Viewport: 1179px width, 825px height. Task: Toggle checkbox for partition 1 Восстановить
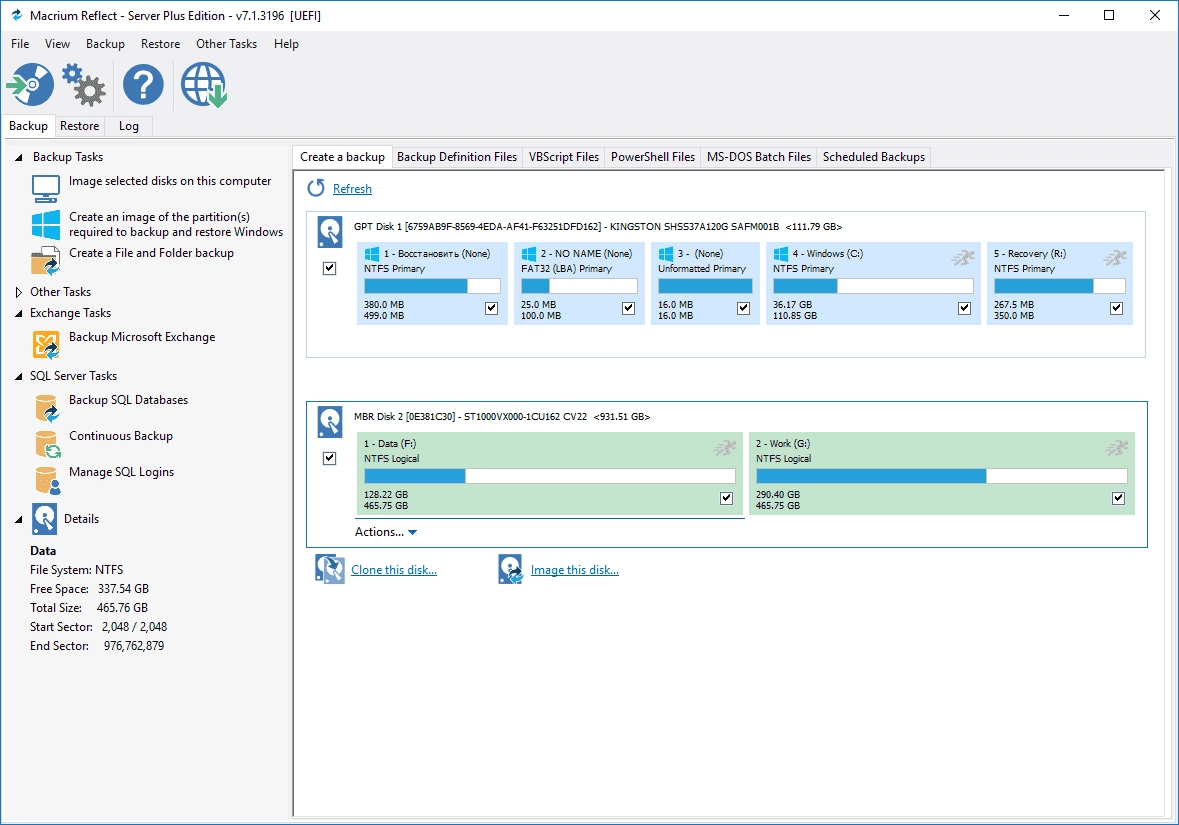(492, 308)
